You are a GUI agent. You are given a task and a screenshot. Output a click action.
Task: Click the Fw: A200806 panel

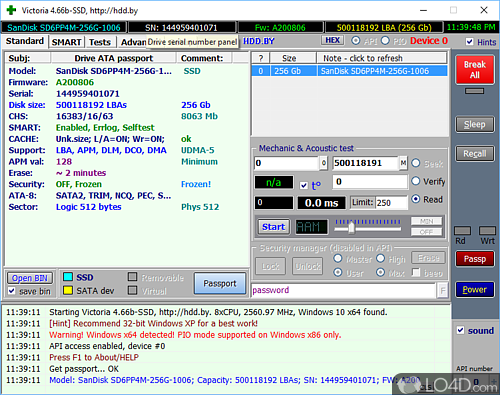point(280,27)
